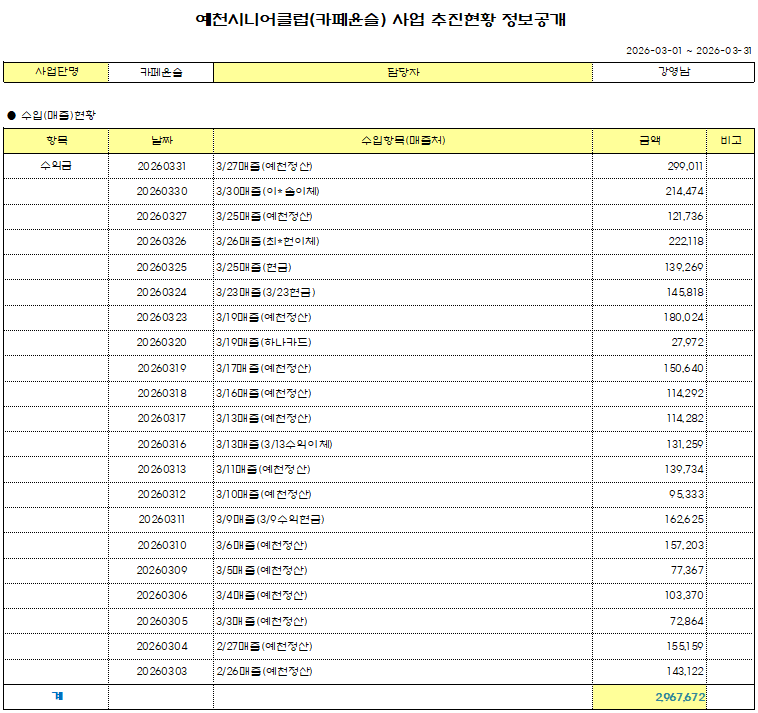Select the date cell 20260331
758x713 pixels.
point(161,166)
